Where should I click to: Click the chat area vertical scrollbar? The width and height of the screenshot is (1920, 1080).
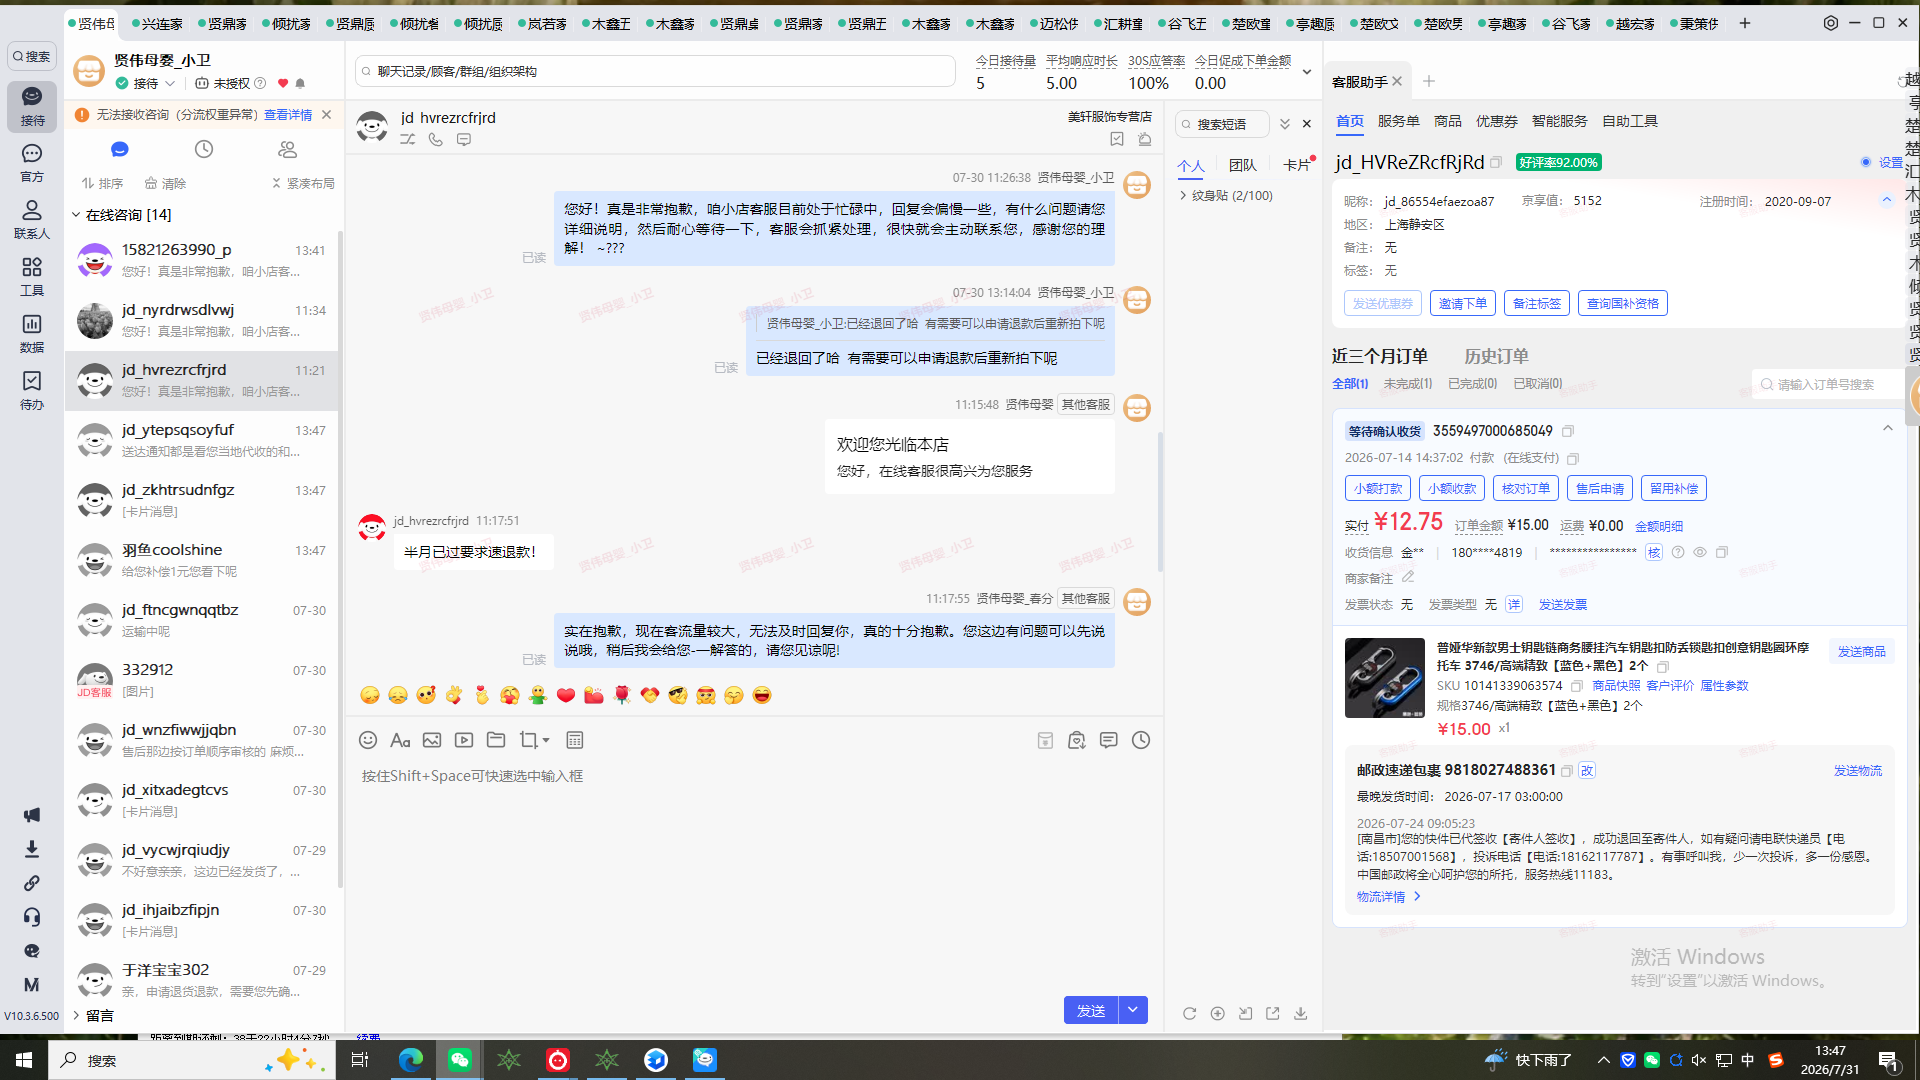(x=1160, y=501)
